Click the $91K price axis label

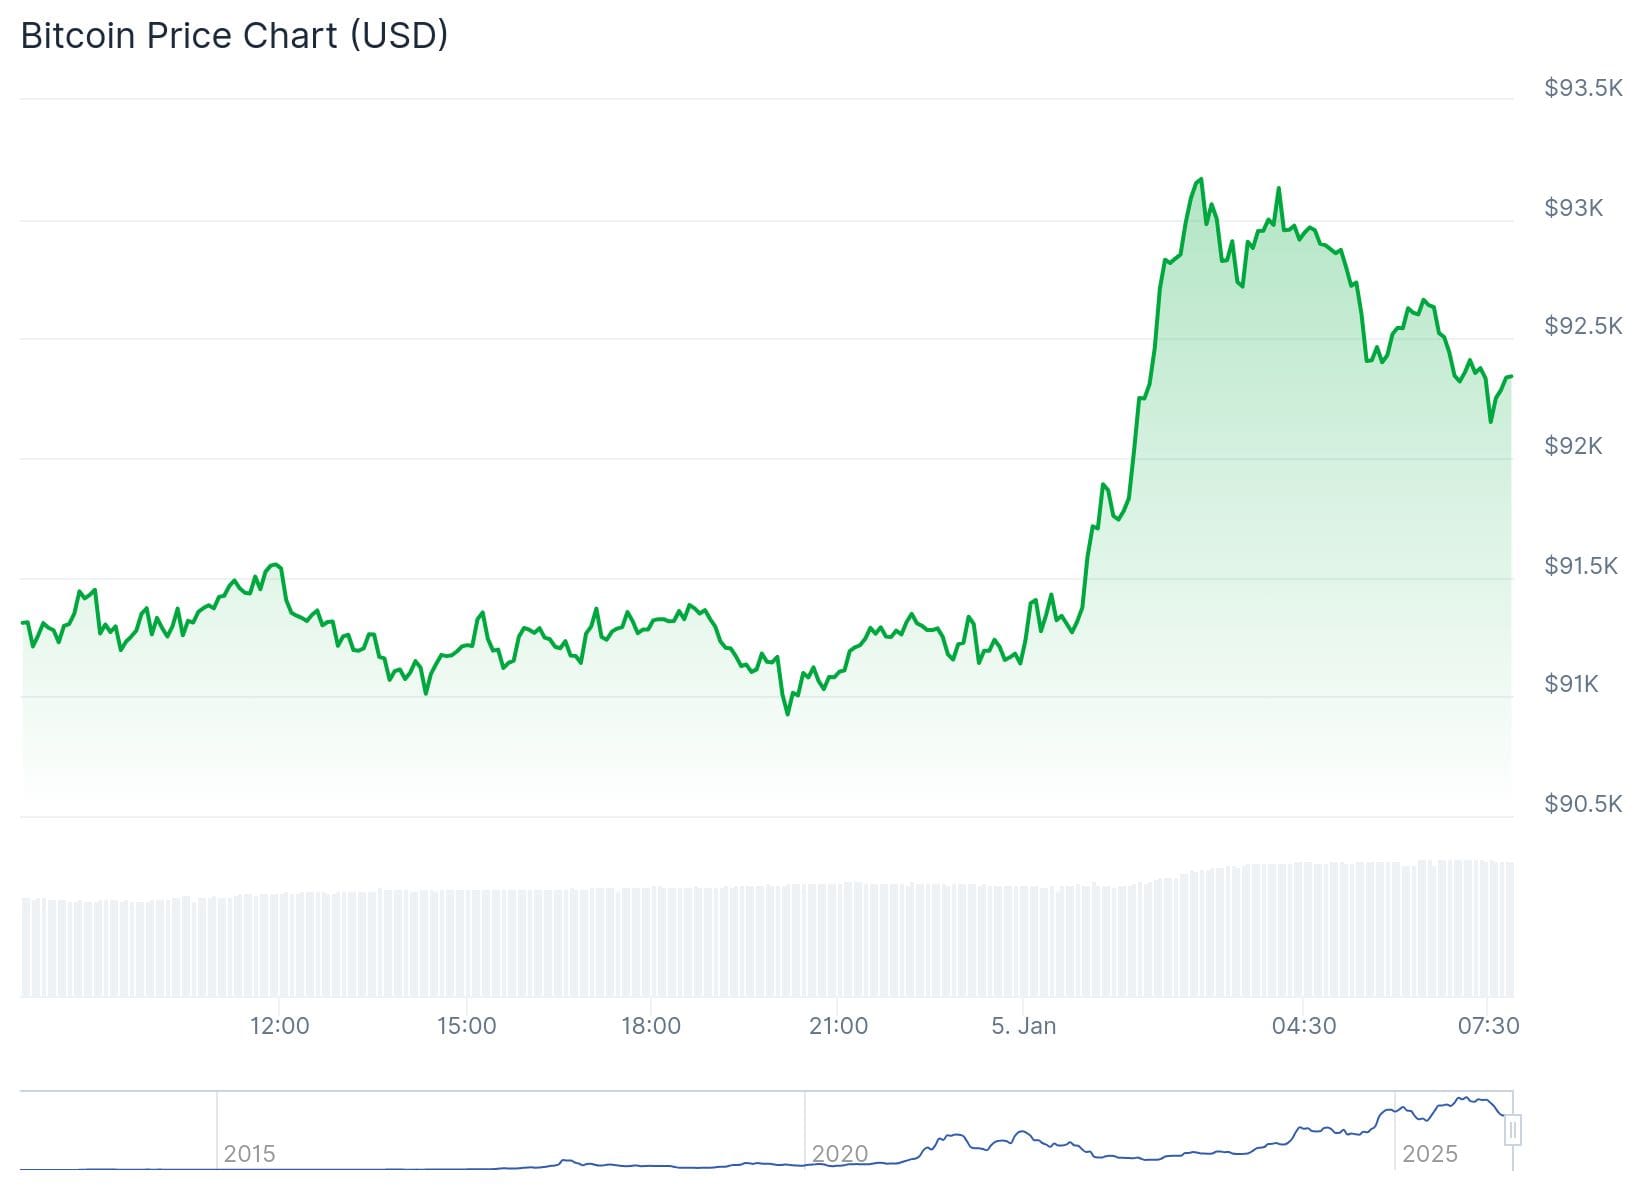(1571, 684)
